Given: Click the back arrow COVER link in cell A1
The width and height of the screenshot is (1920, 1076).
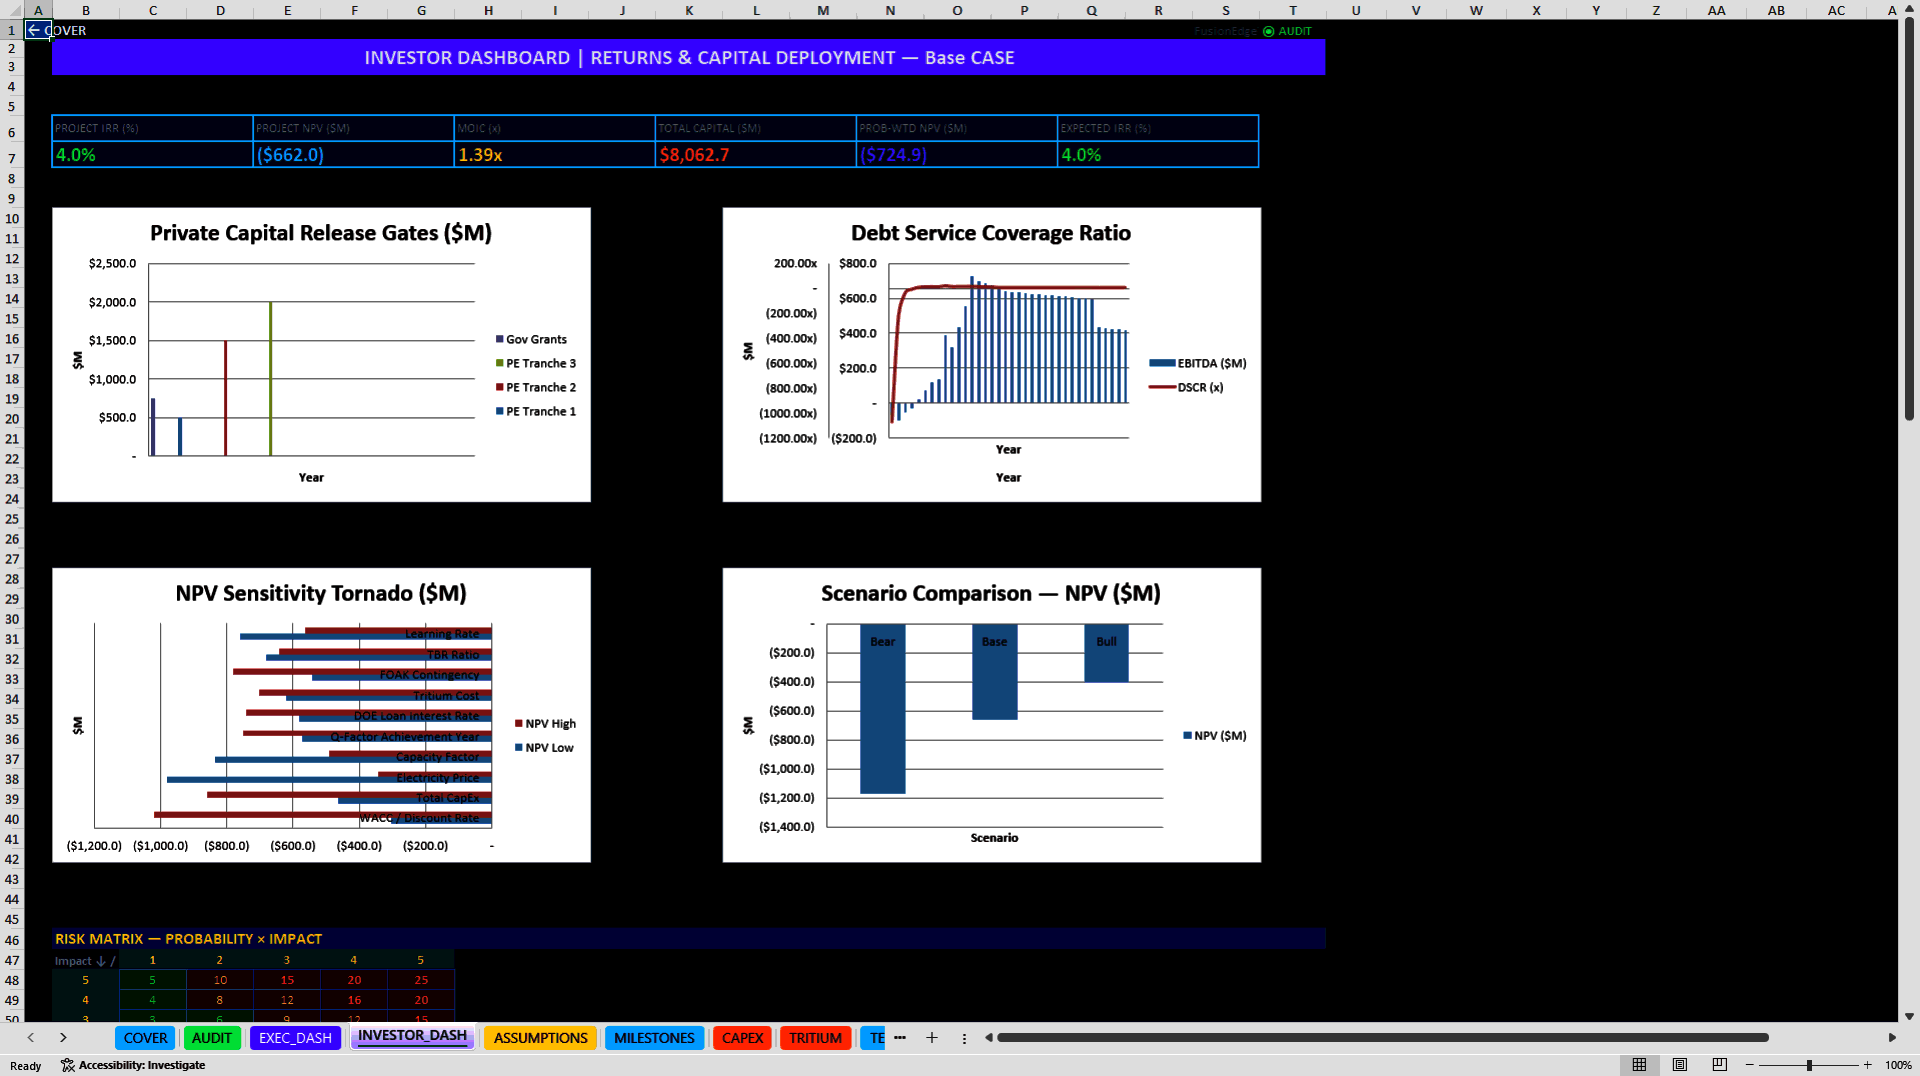Looking at the screenshot, I should tap(56, 30).
